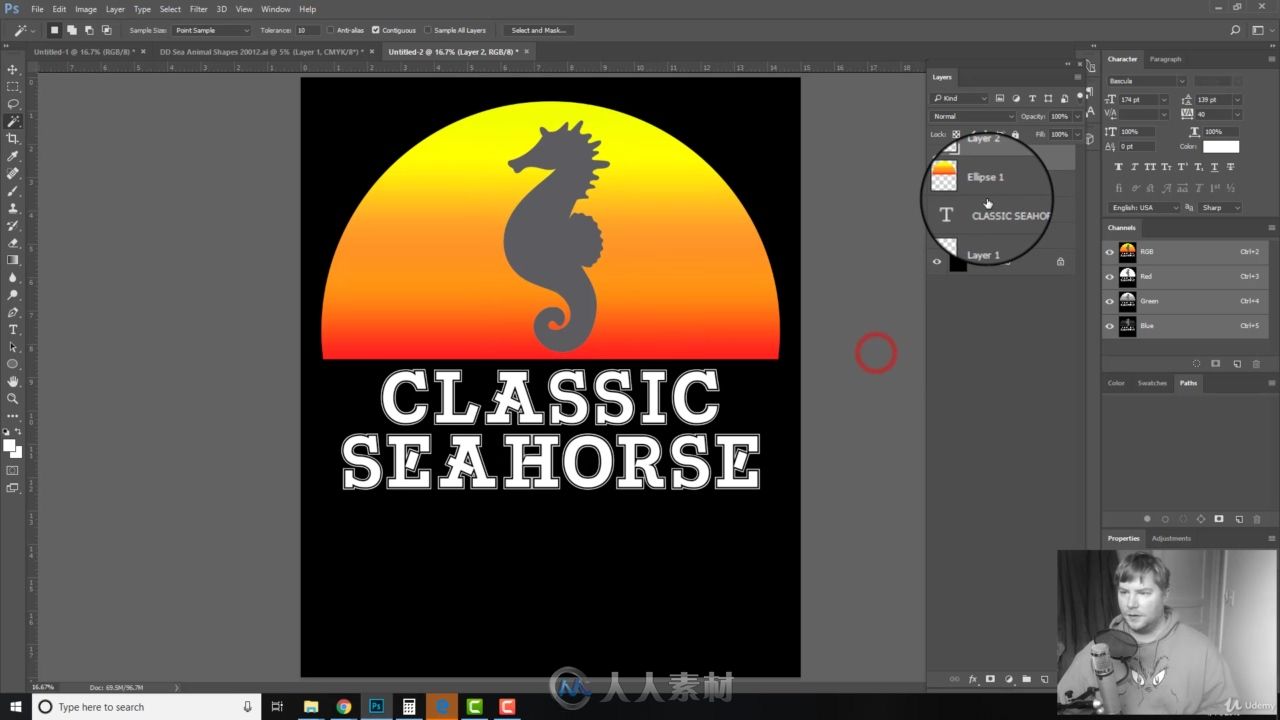Viewport: 1280px width, 720px height.
Task: Open the font size 174 pt dropdown
Action: point(1165,100)
